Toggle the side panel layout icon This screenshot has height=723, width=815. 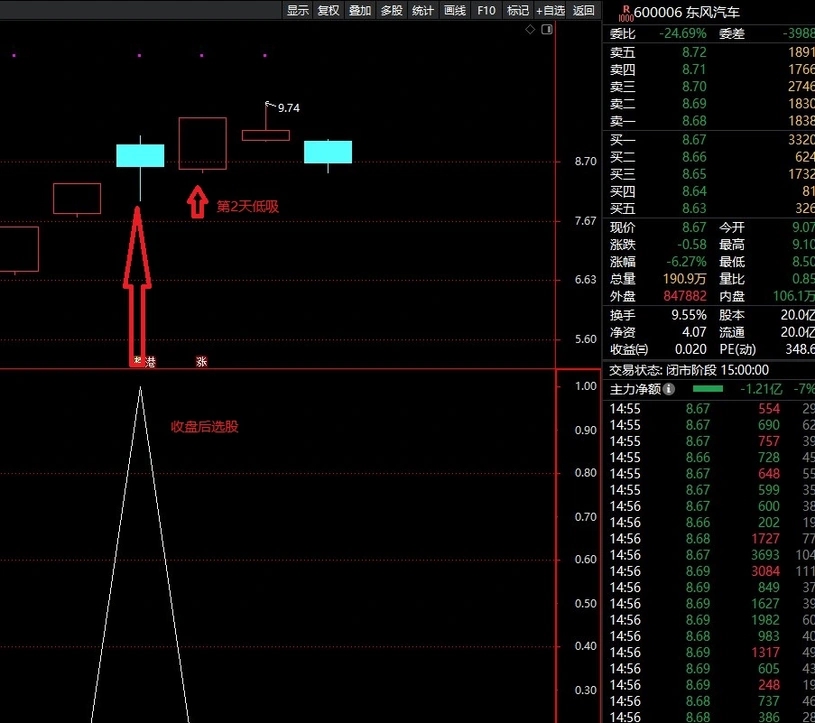546,30
